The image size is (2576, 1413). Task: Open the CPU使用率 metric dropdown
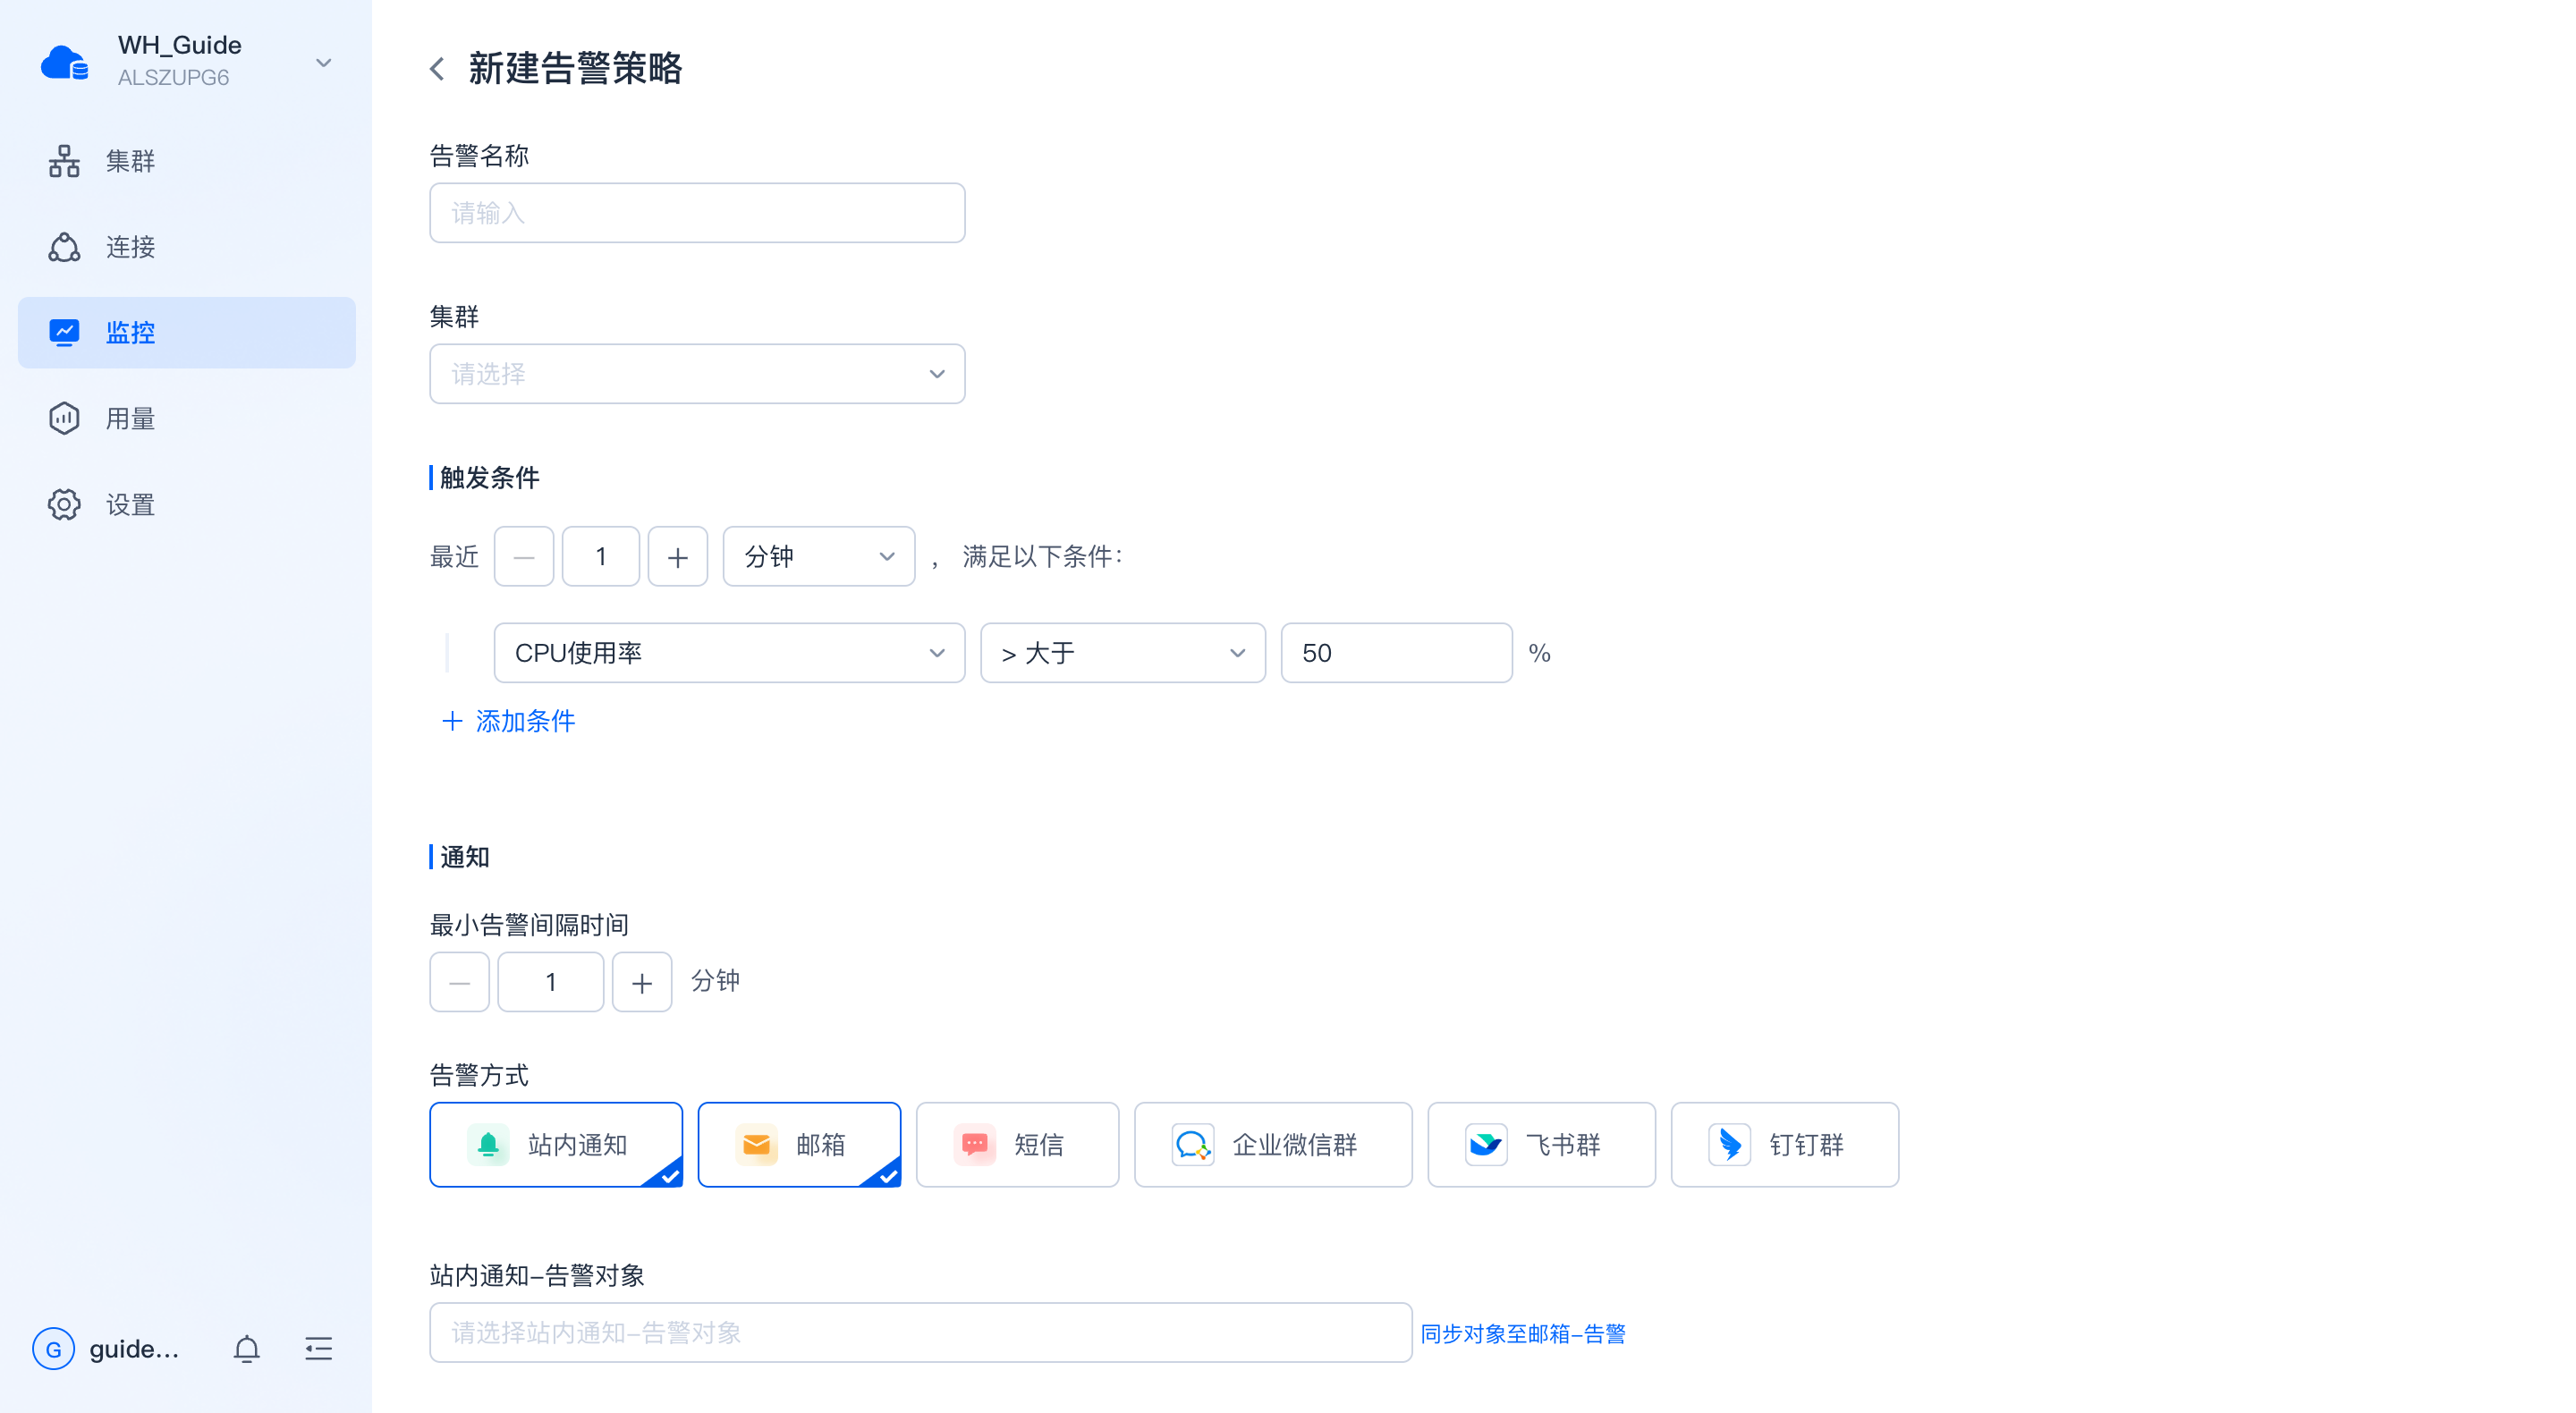pyautogui.click(x=729, y=652)
